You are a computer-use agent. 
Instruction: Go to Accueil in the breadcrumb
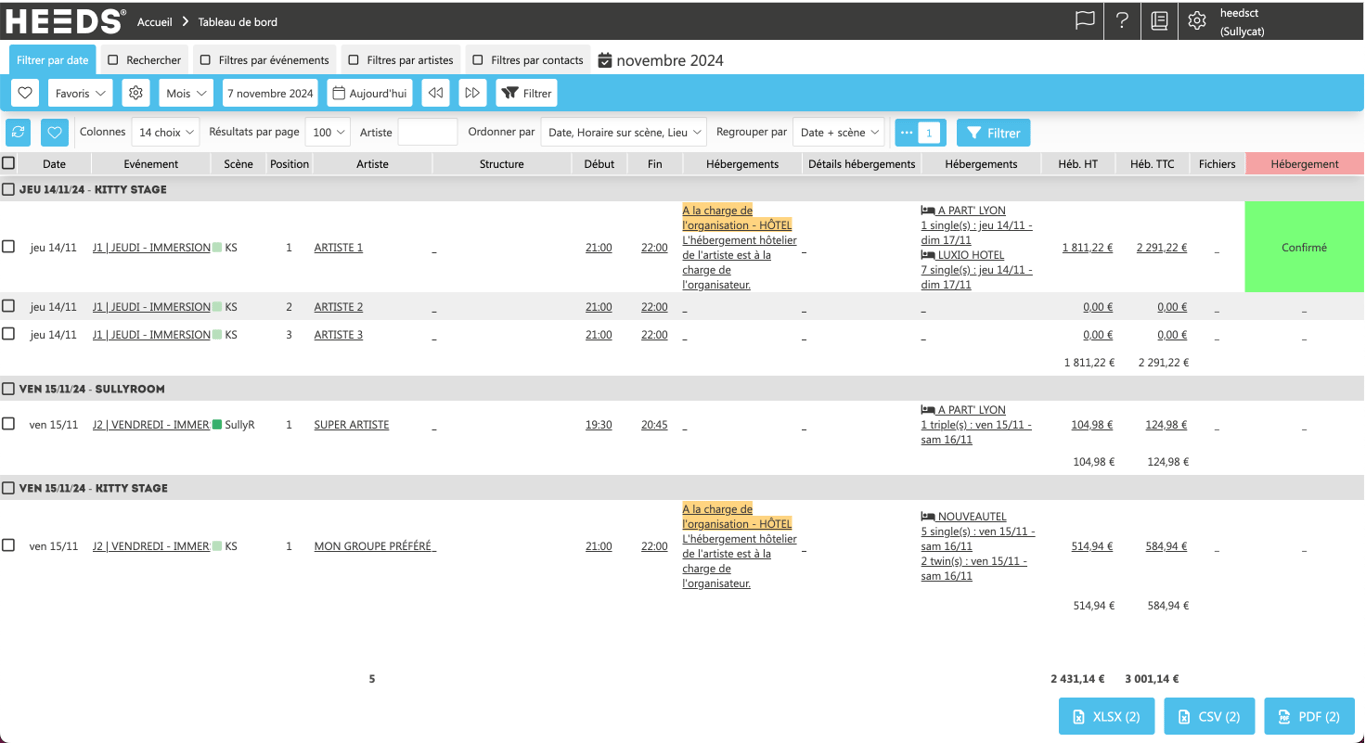(155, 22)
